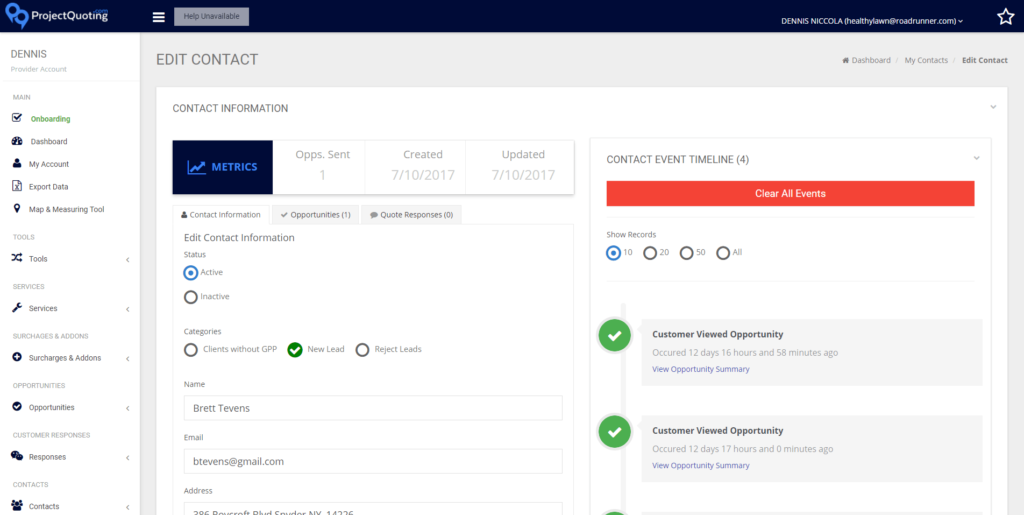Click the Opps. Sent metric value
The width and height of the screenshot is (1024, 515).
coord(323,175)
